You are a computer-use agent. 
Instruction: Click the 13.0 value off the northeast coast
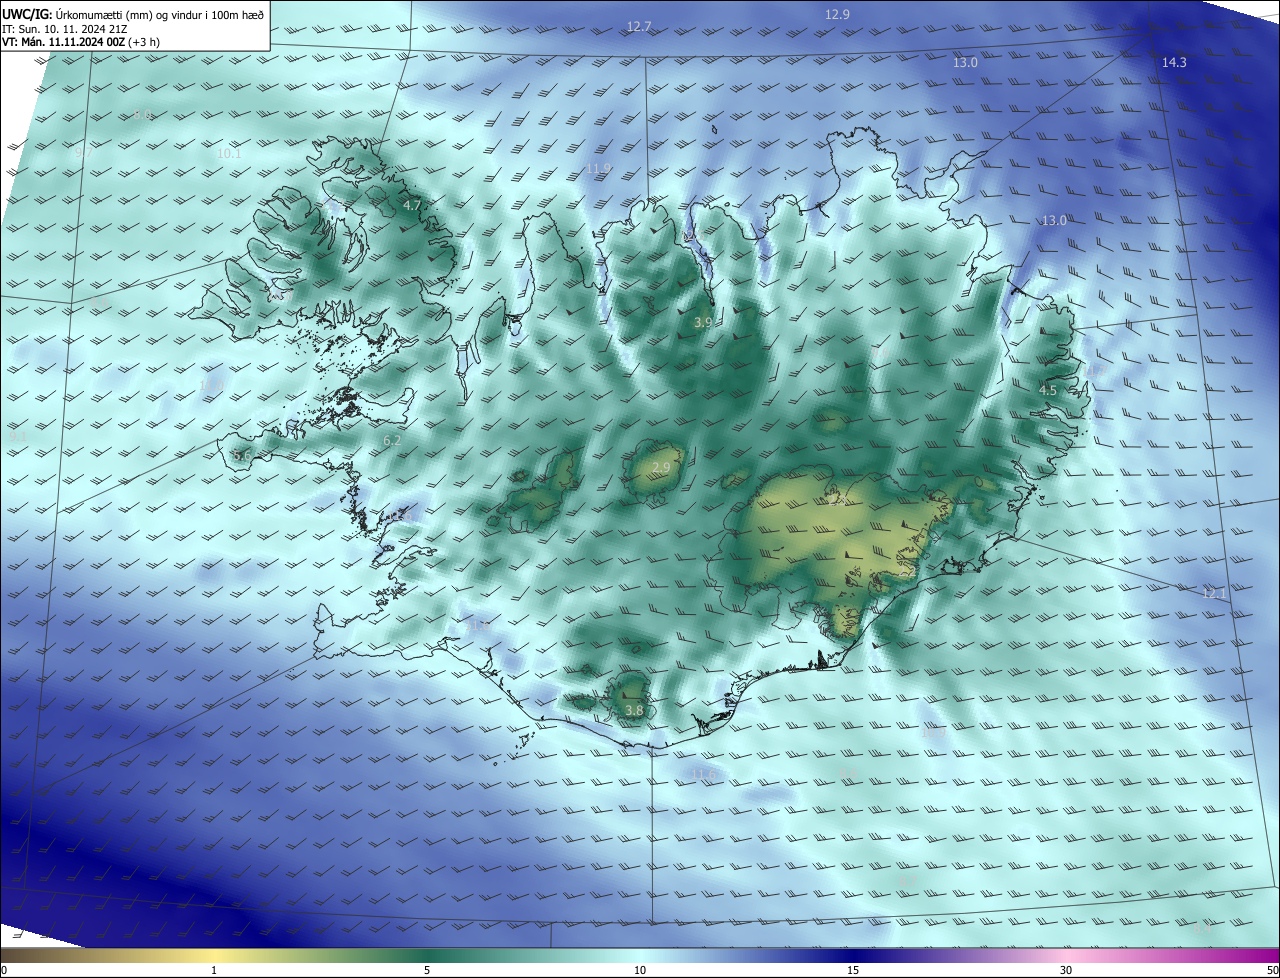click(x=1054, y=220)
